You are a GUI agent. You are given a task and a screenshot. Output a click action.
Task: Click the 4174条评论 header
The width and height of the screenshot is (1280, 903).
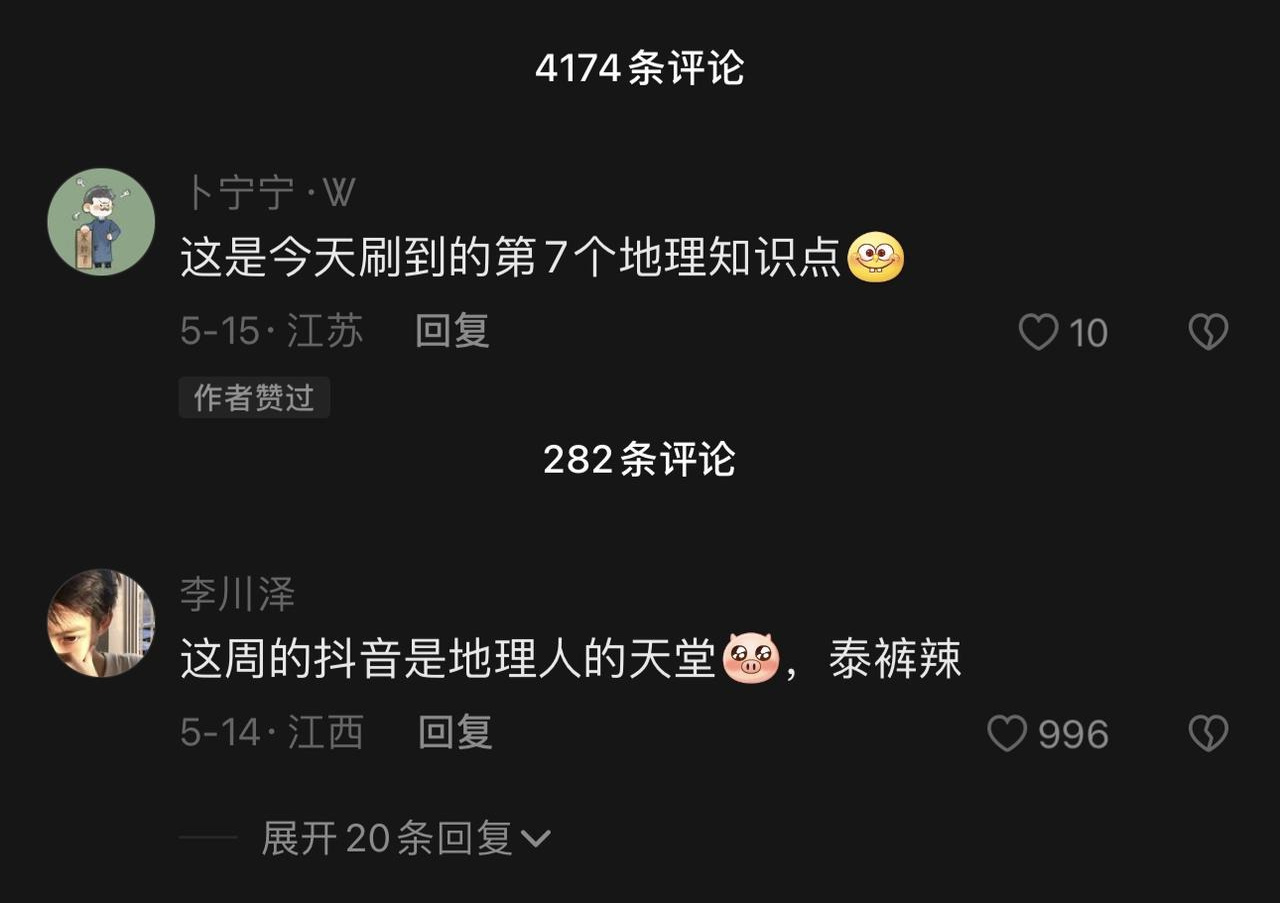(640, 68)
